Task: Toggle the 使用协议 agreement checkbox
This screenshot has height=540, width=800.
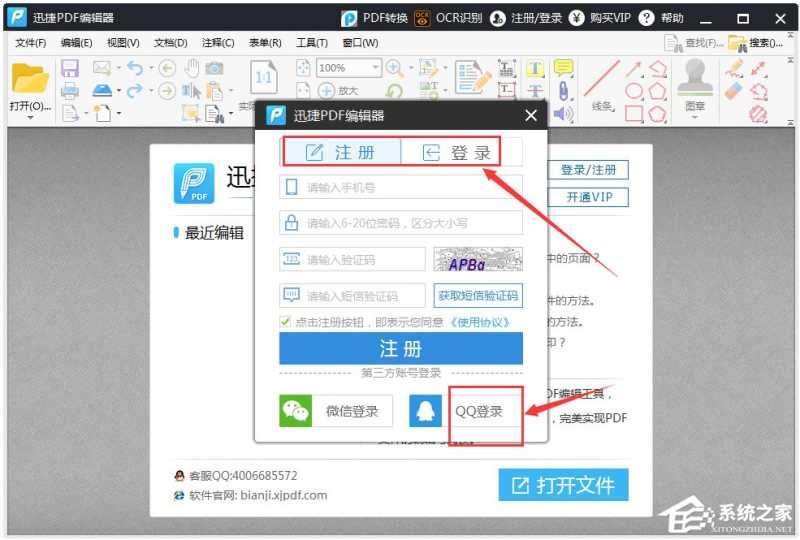Action: (x=285, y=322)
